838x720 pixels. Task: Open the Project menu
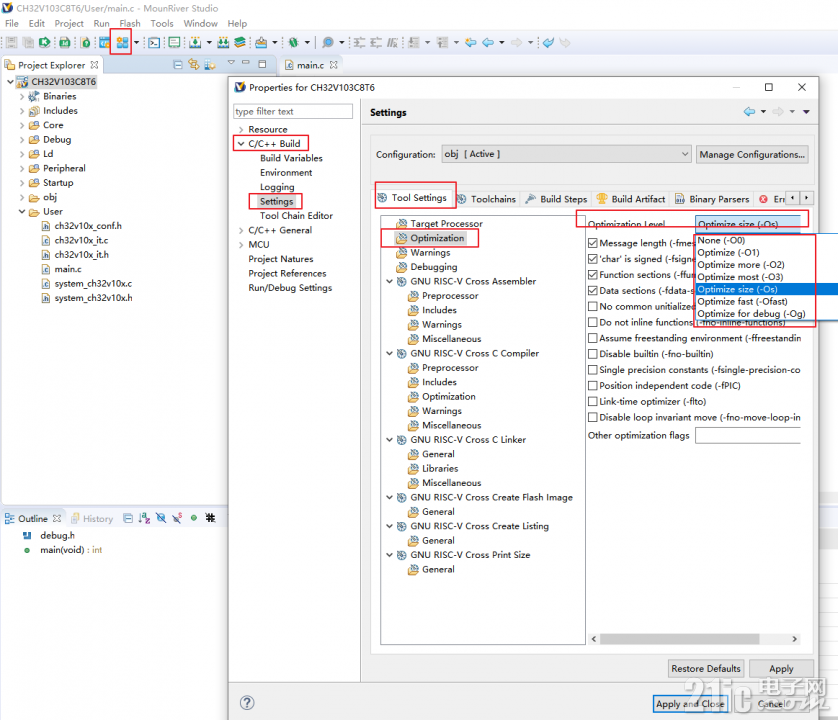[x=69, y=24]
